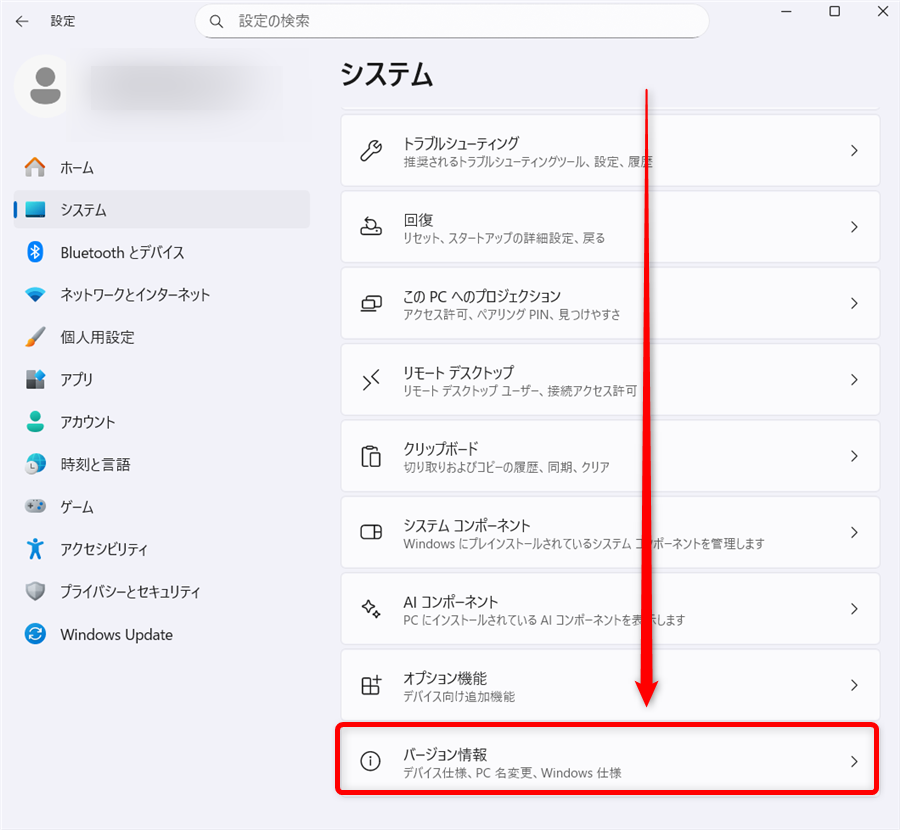Open リモート デスクトップ via its chevron

point(853,380)
